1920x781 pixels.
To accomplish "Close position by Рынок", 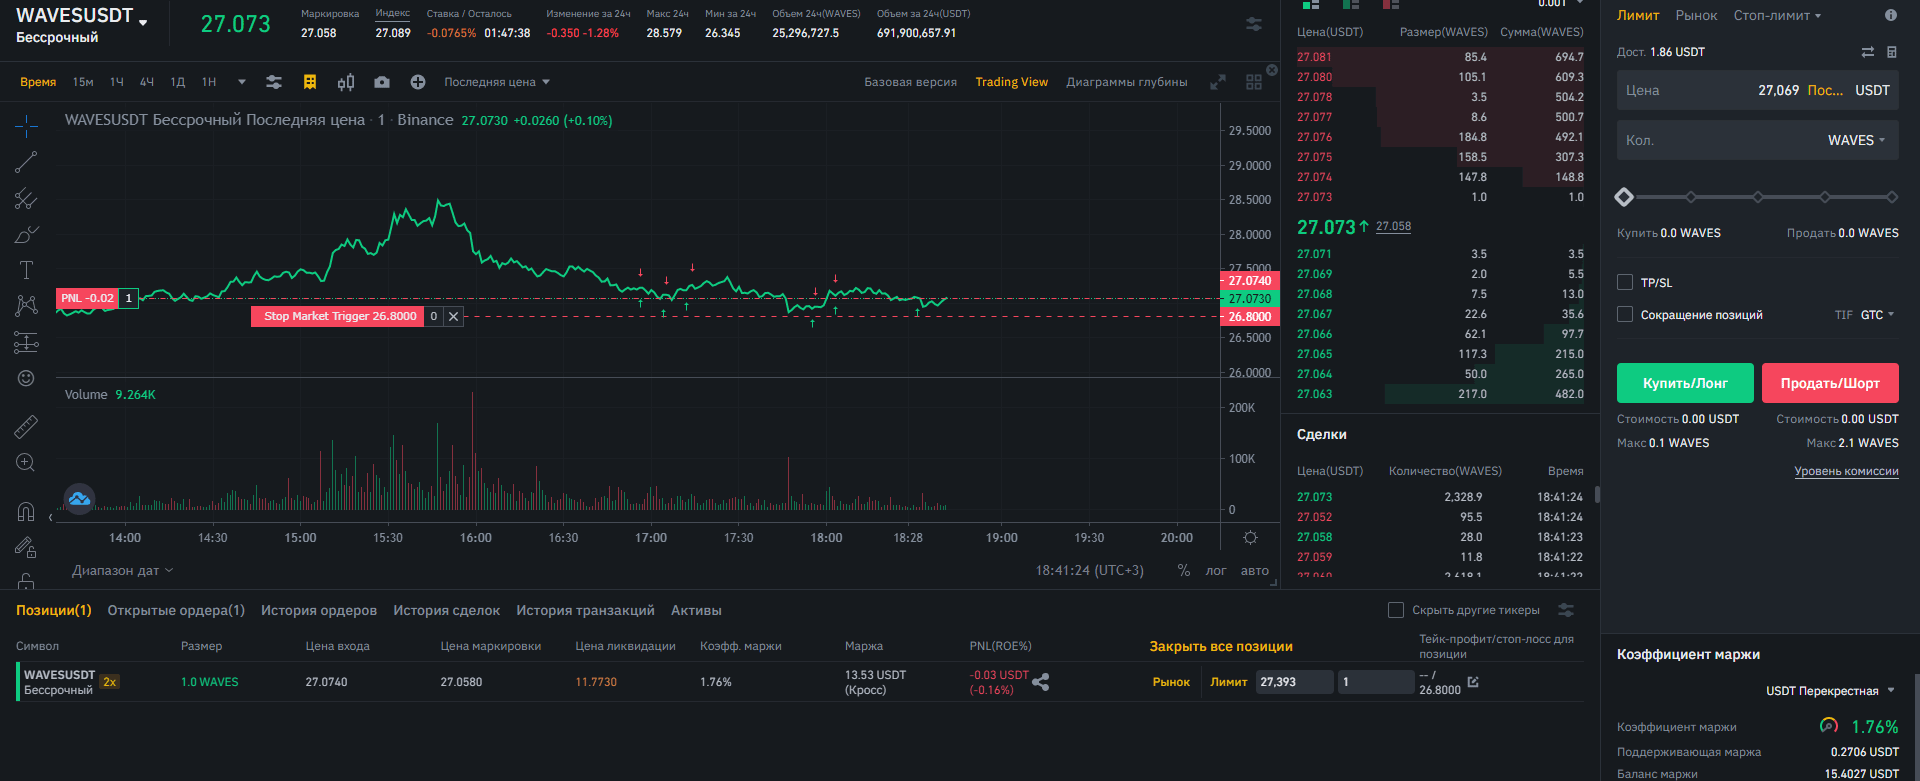I will click(1171, 682).
